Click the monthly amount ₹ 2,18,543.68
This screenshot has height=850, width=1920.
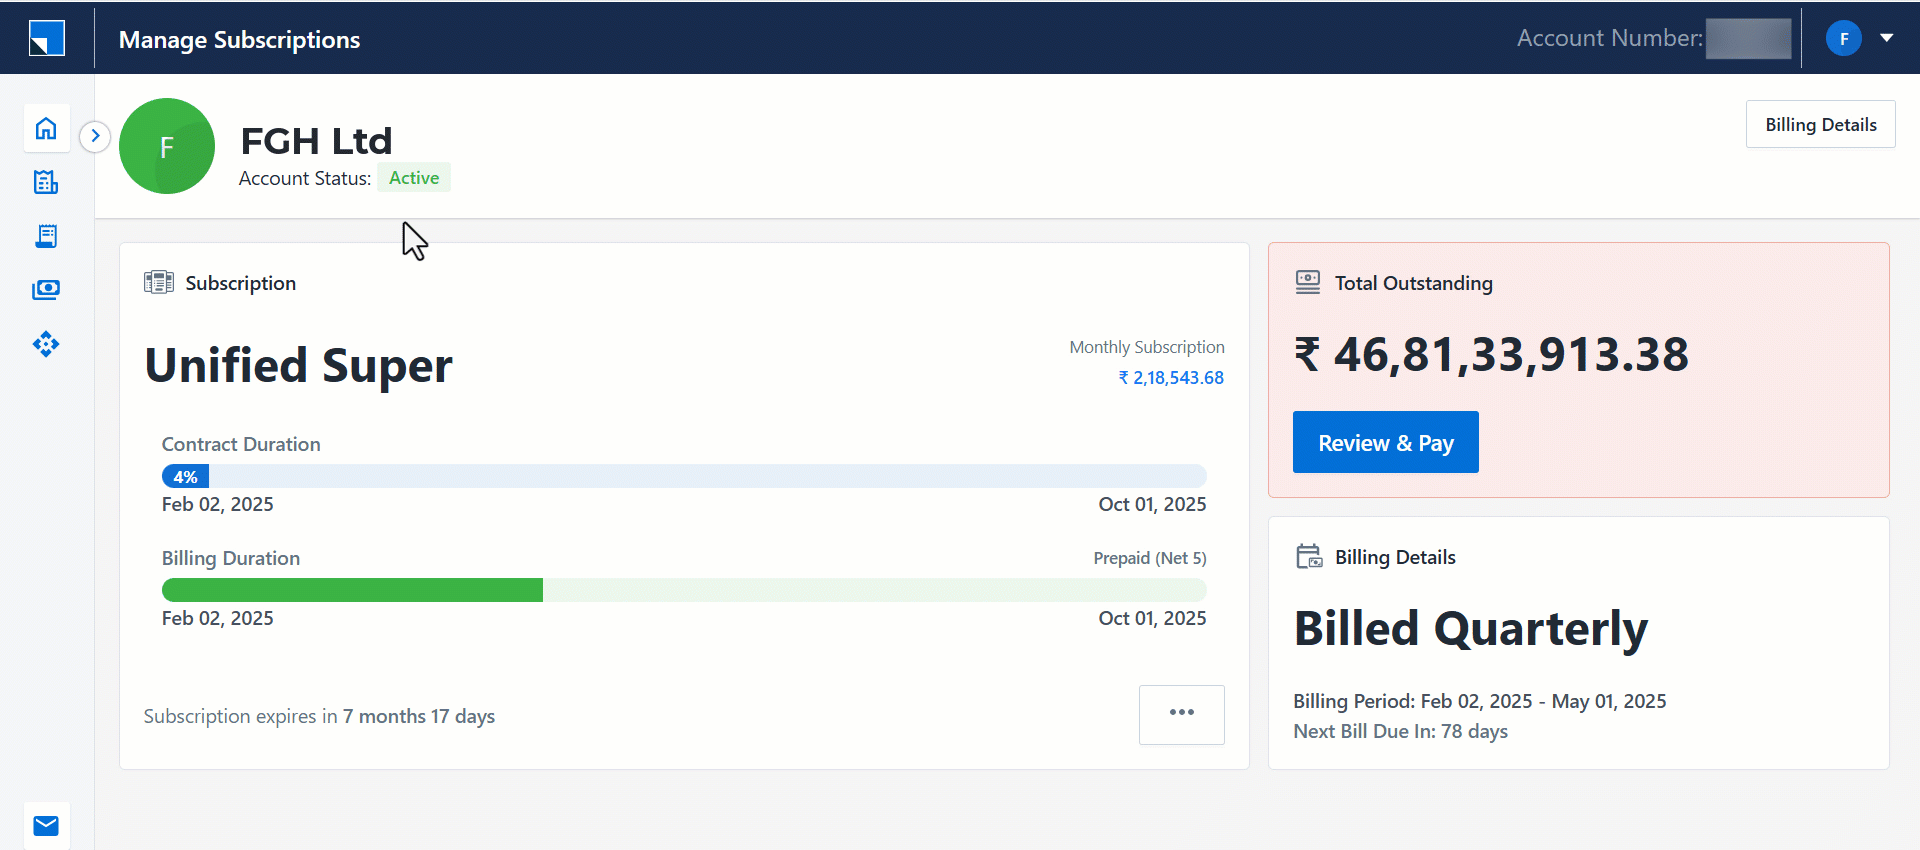[x=1171, y=377]
